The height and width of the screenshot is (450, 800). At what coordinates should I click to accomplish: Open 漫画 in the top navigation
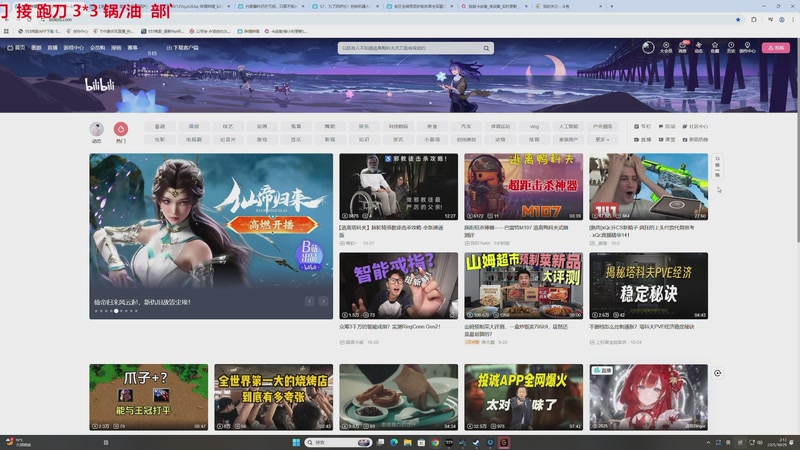(116, 47)
